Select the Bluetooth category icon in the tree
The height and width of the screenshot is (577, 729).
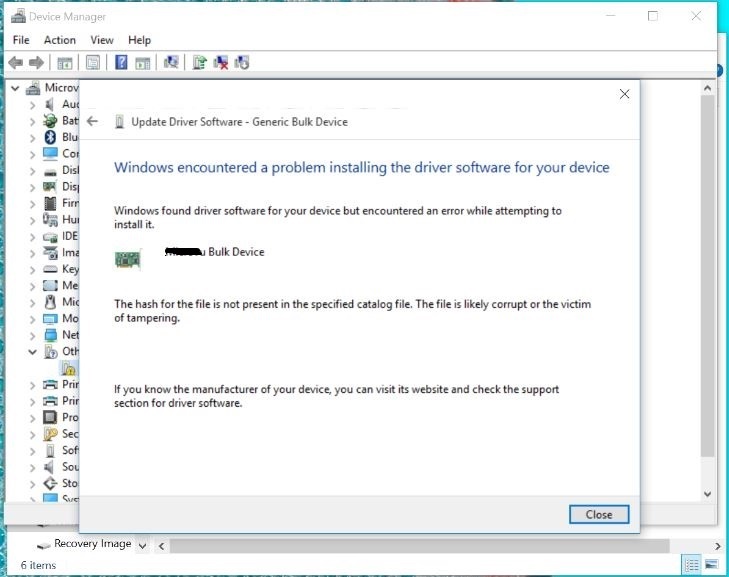click(x=50, y=137)
